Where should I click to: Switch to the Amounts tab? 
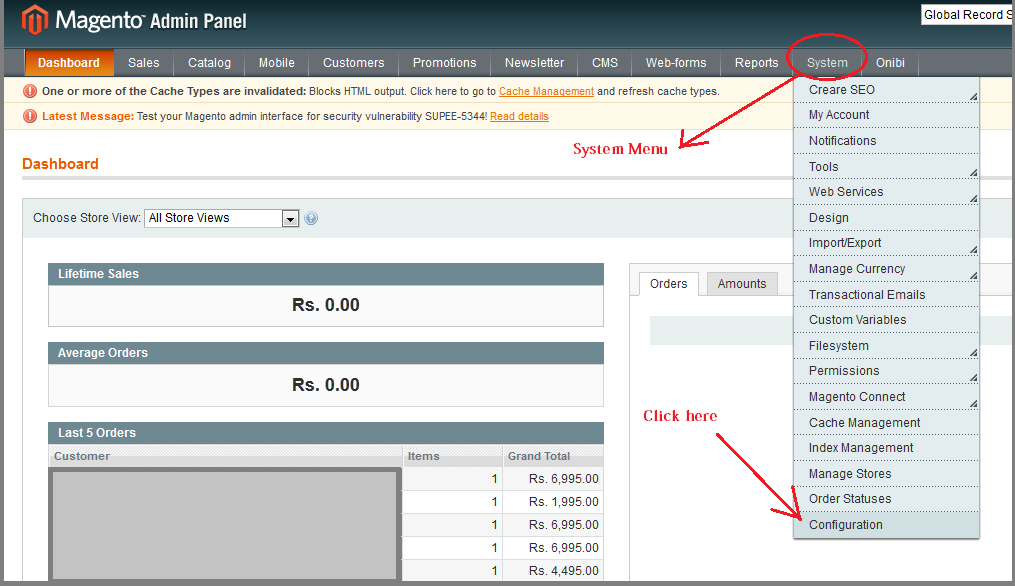click(x=742, y=284)
